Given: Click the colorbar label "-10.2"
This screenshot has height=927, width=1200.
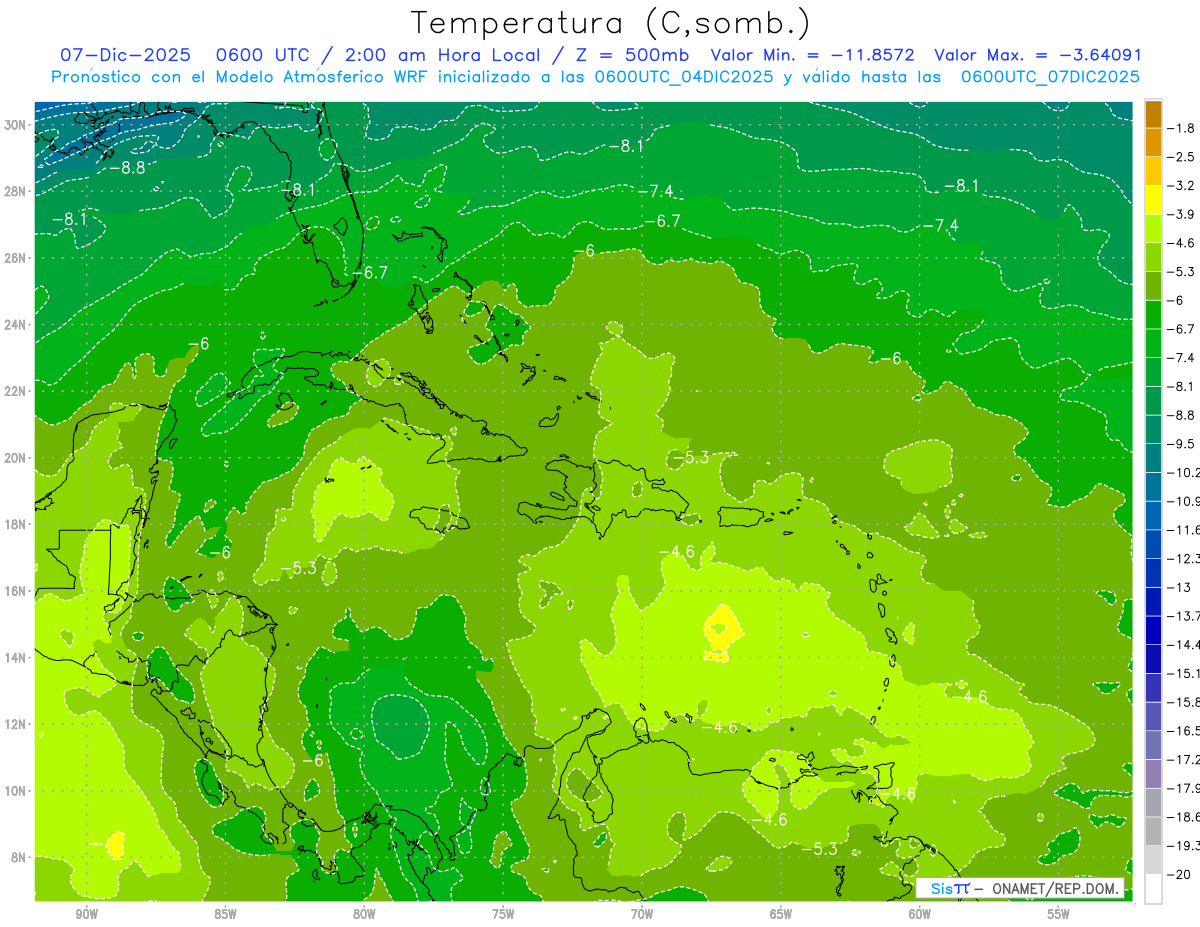Looking at the screenshot, I should 1184,472.
